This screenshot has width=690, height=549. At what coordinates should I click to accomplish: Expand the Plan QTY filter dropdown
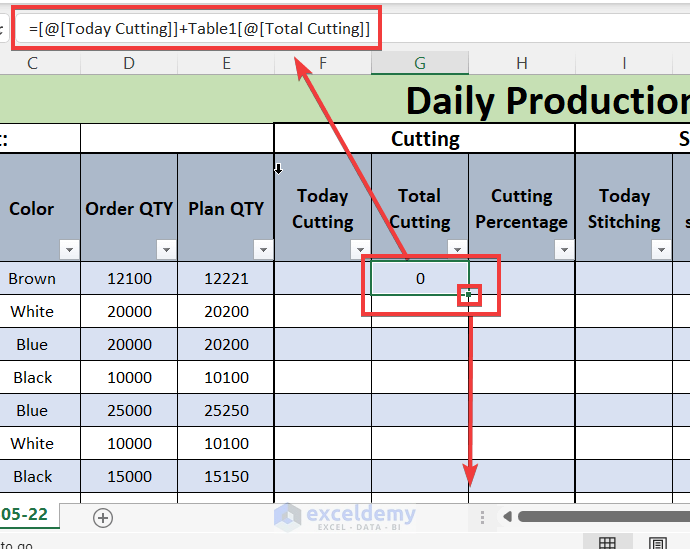[263, 249]
